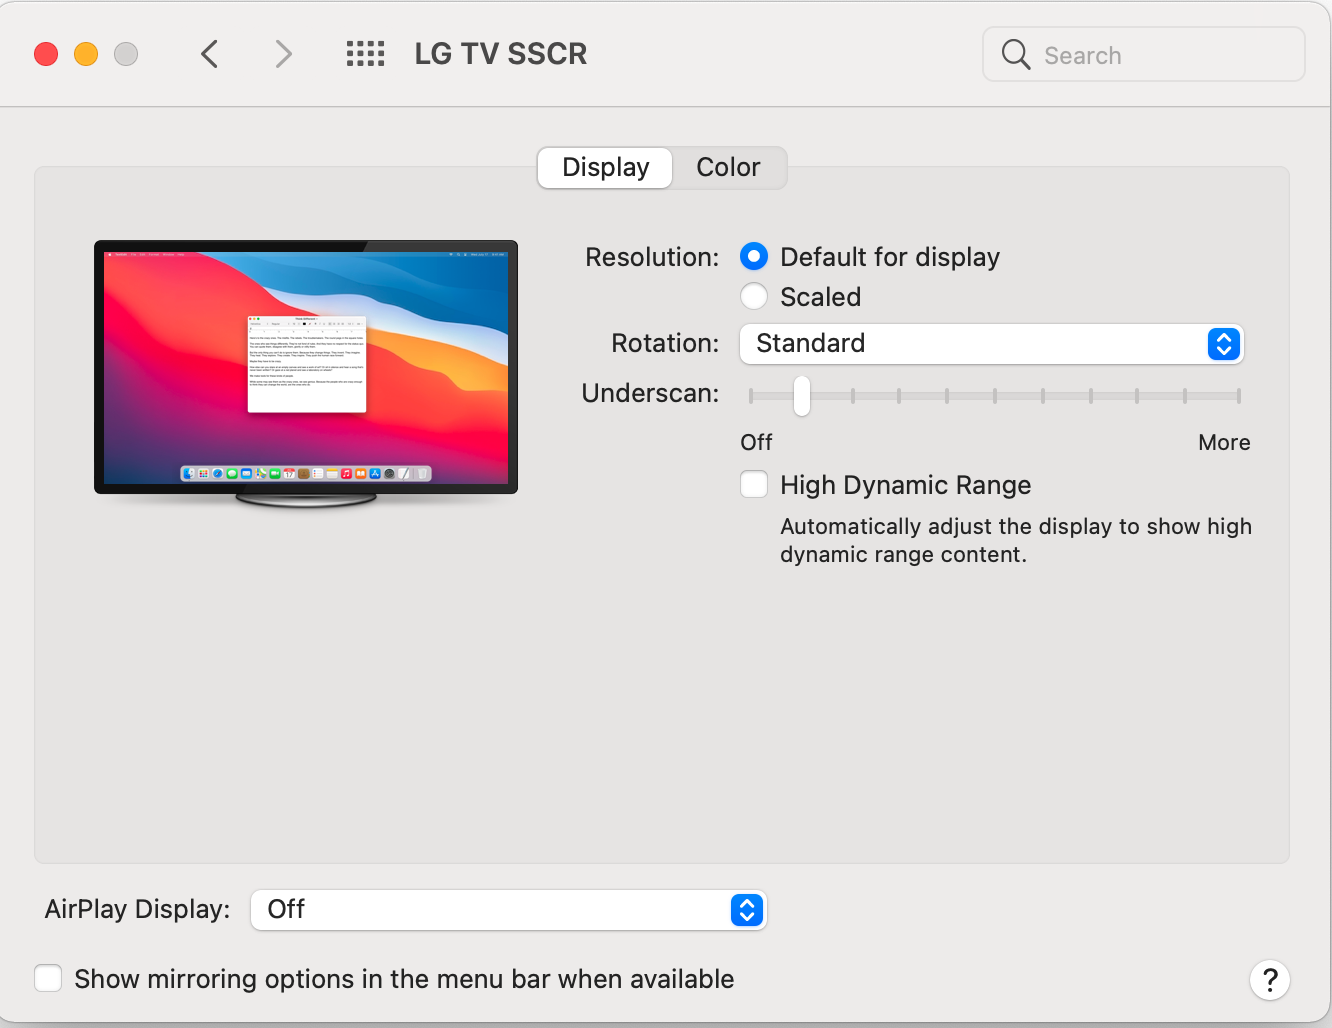Select Default for display resolution
This screenshot has height=1028, width=1332.
point(754,257)
